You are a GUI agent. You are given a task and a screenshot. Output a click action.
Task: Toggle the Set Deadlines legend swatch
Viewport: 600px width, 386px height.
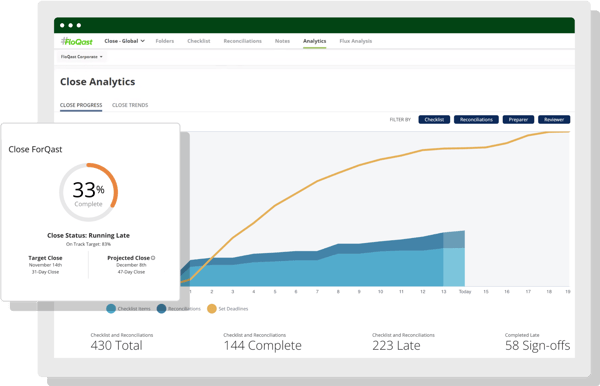(212, 309)
